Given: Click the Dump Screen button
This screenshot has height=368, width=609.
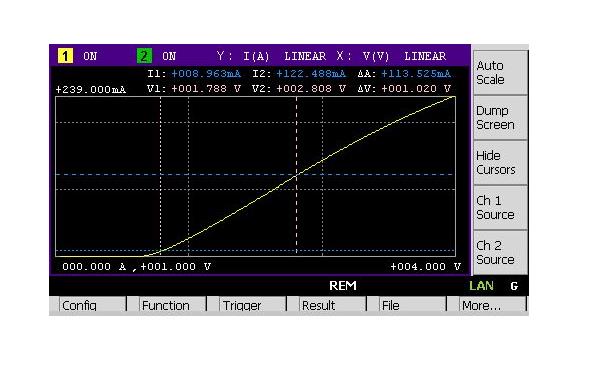Looking at the screenshot, I should pyautogui.click(x=500, y=117).
